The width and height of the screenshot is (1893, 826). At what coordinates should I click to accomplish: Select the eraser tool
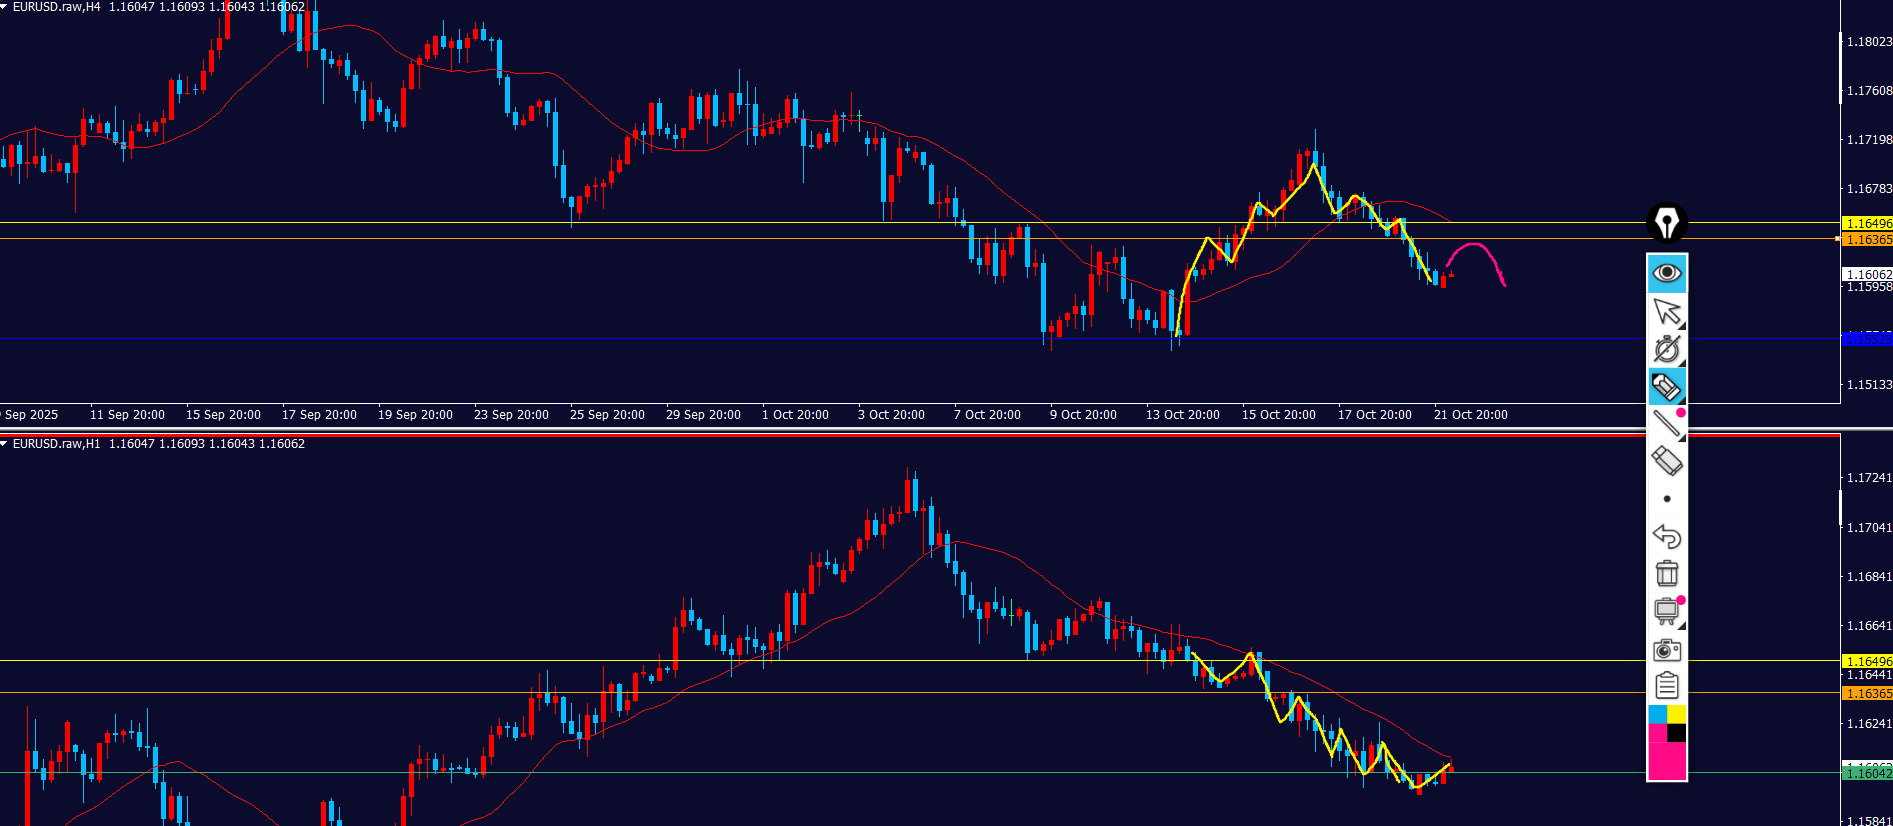1666,461
